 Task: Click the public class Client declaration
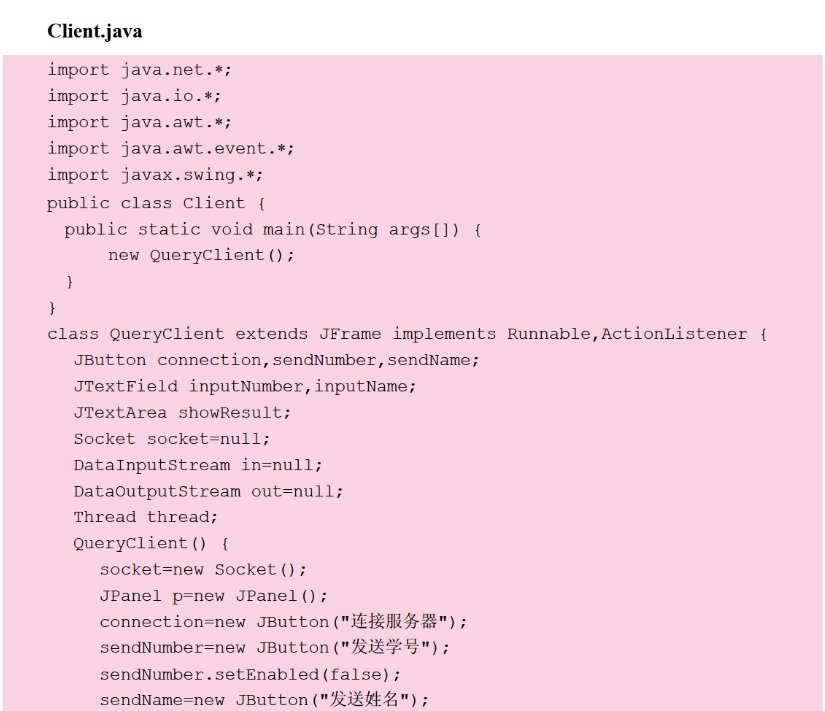[x=155, y=202]
